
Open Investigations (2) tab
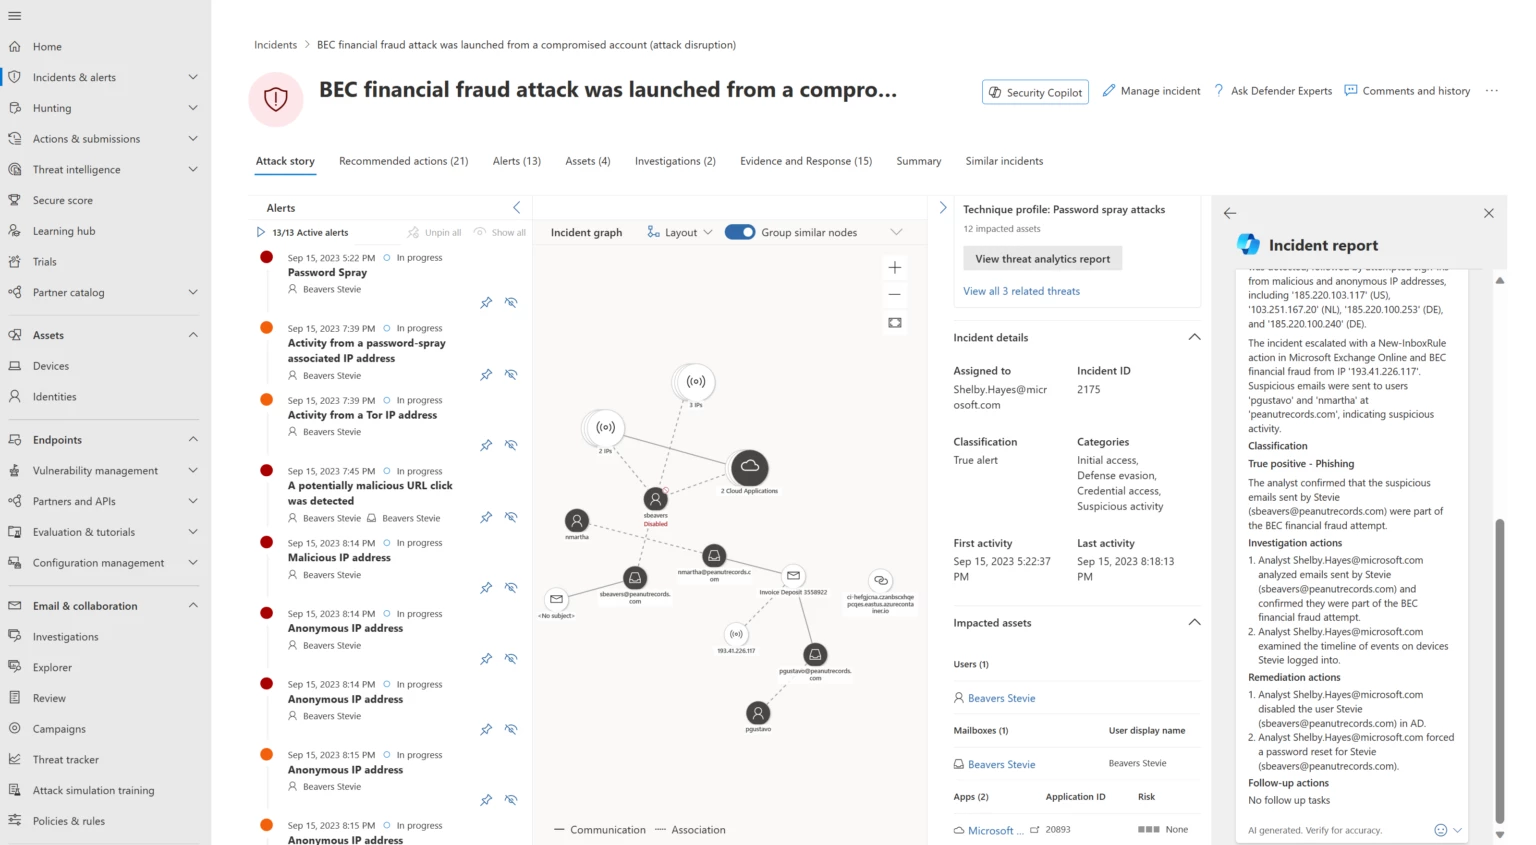coord(675,161)
